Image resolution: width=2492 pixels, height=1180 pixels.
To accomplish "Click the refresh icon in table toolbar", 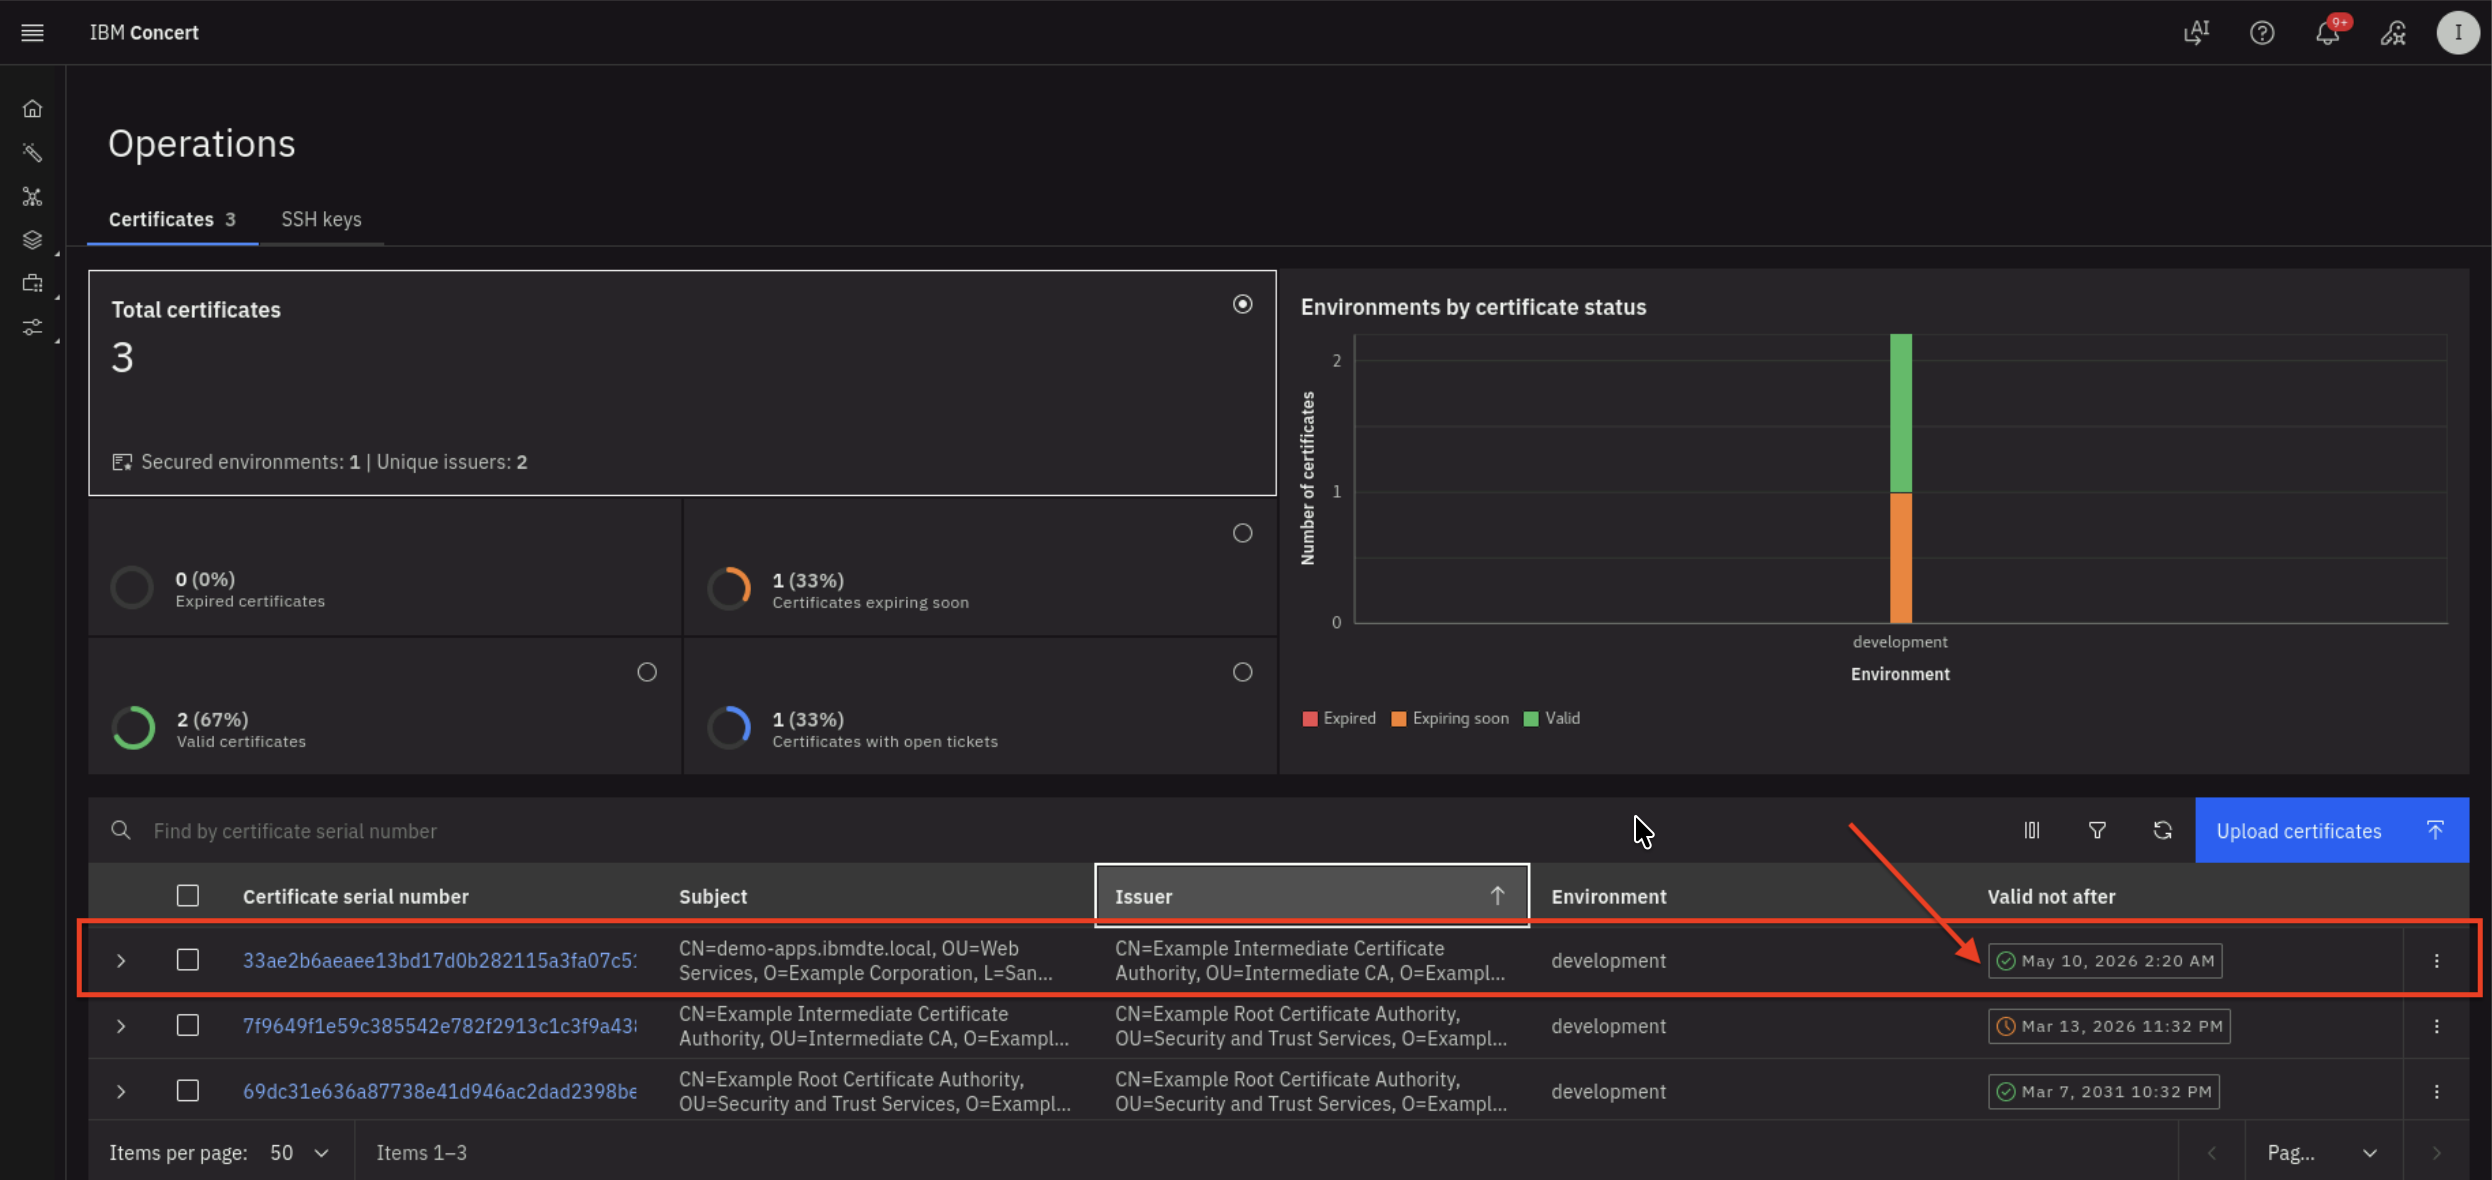I will coord(2162,830).
